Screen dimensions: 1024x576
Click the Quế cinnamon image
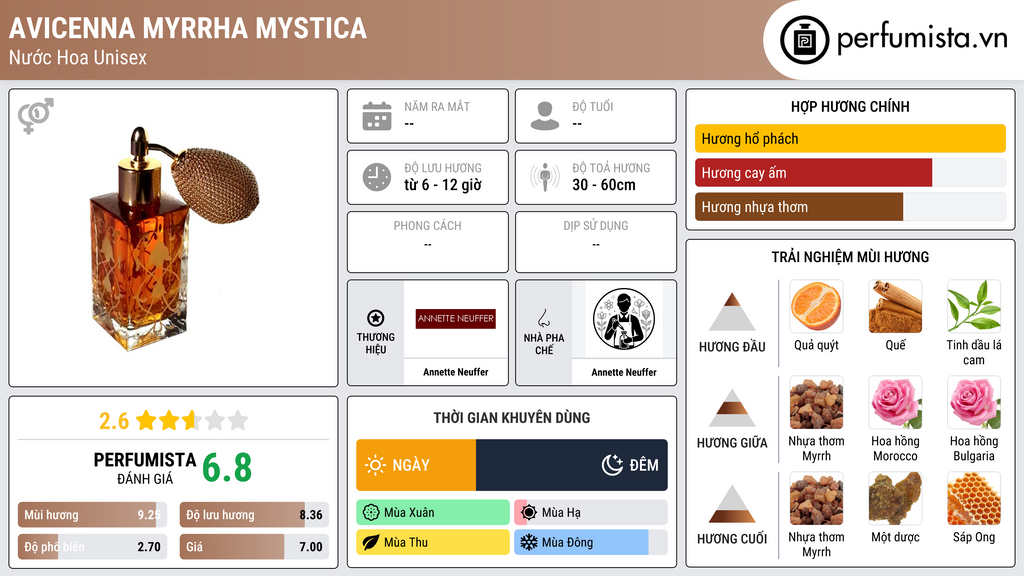(895, 306)
